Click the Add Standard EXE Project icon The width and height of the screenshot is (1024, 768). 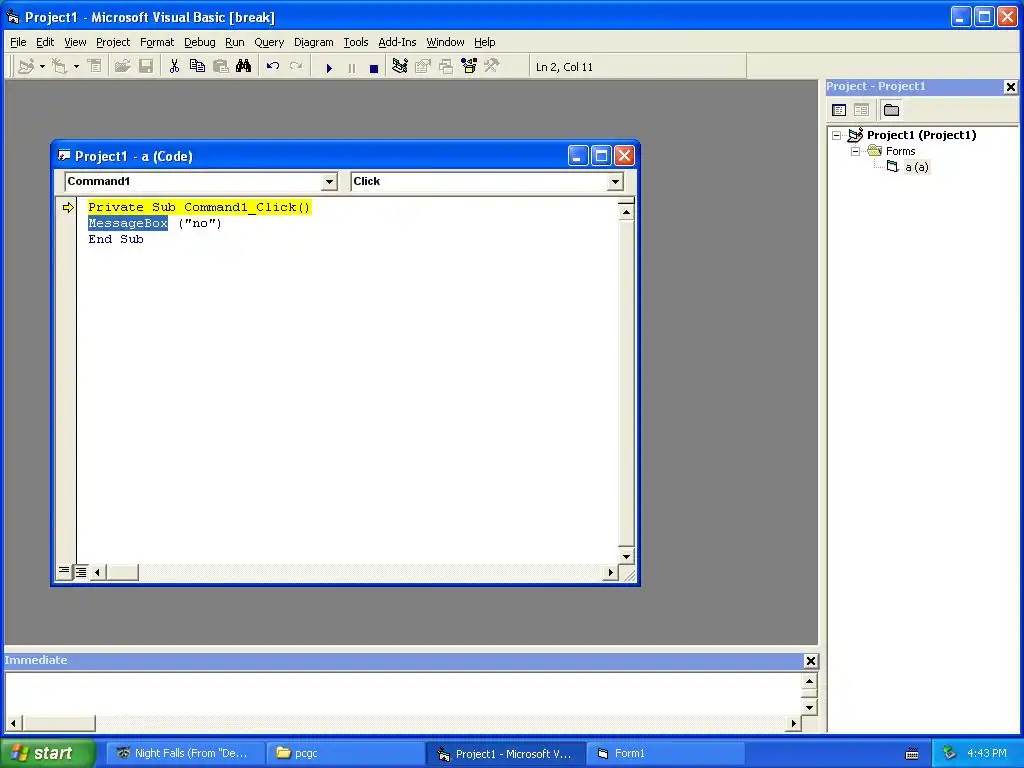(26, 67)
